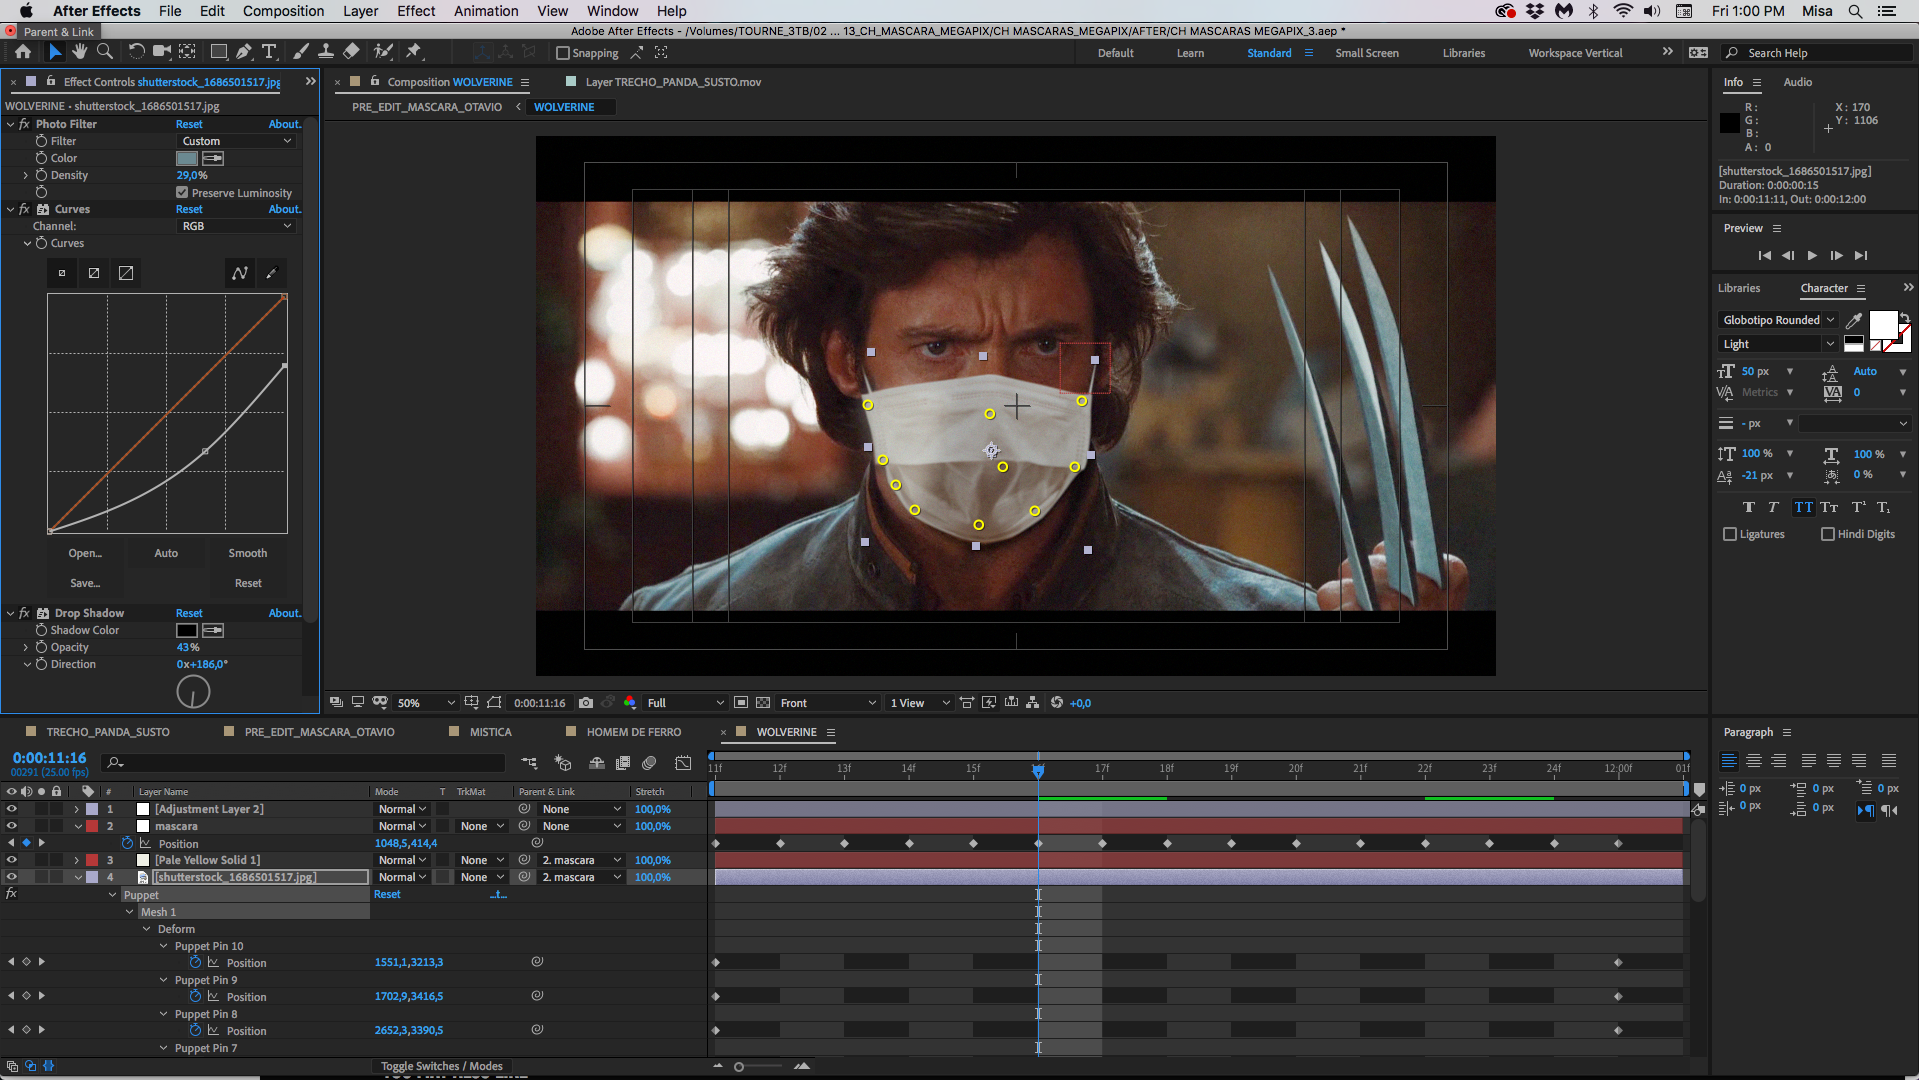Reset the Curves effect

point(188,209)
